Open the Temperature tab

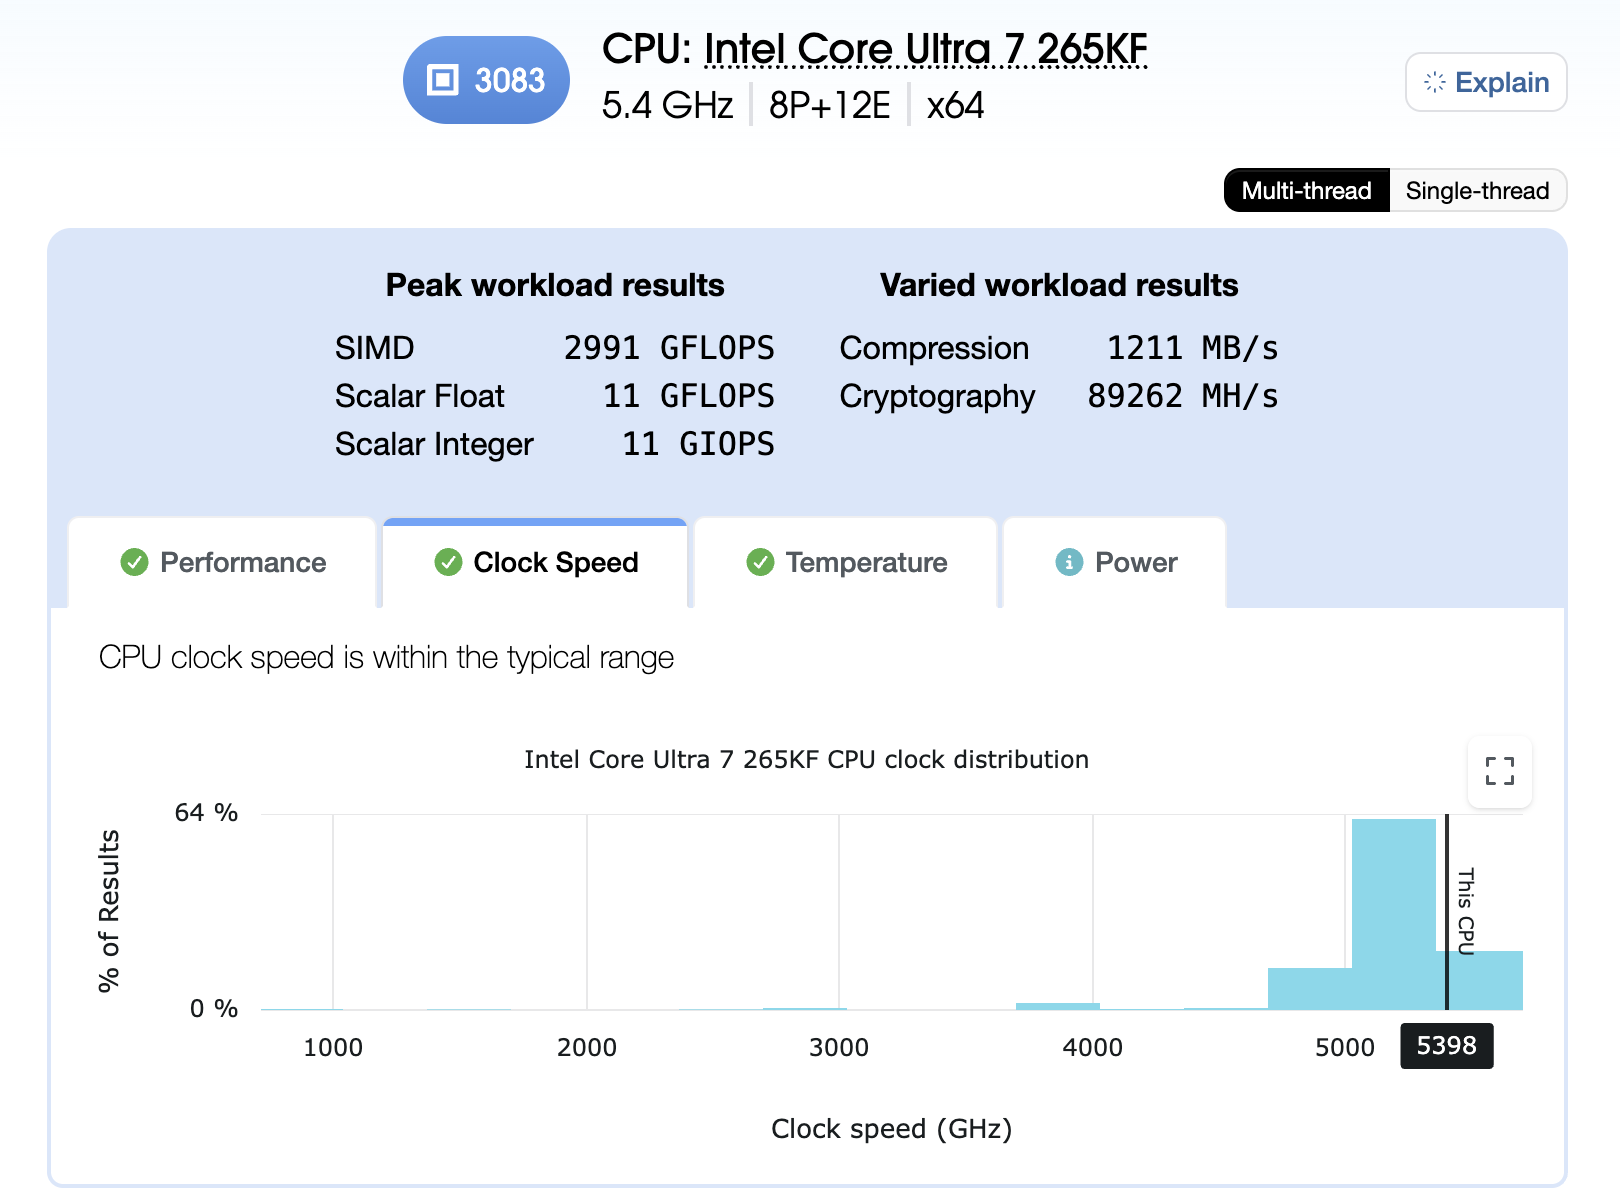pos(866,562)
